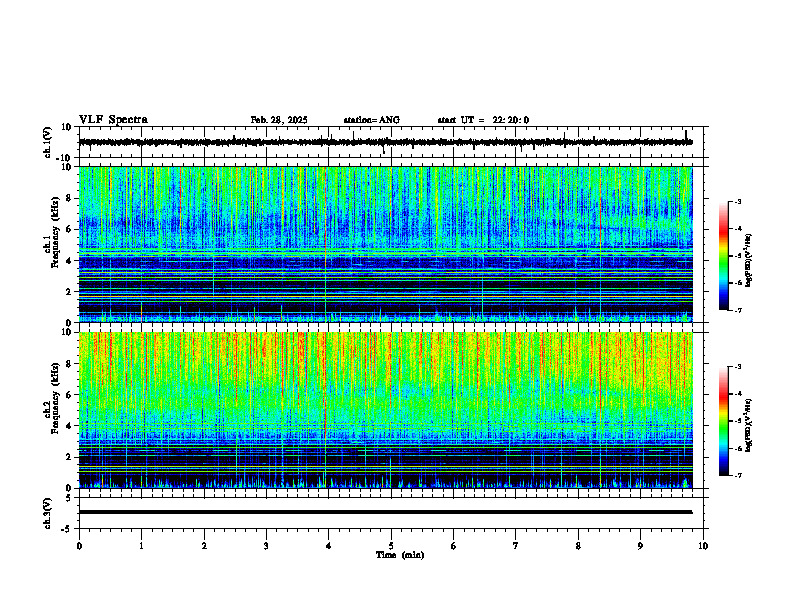Click the "-10" tick on ch.1(V) axis
The image size is (792, 612).
pyautogui.click(x=65, y=158)
